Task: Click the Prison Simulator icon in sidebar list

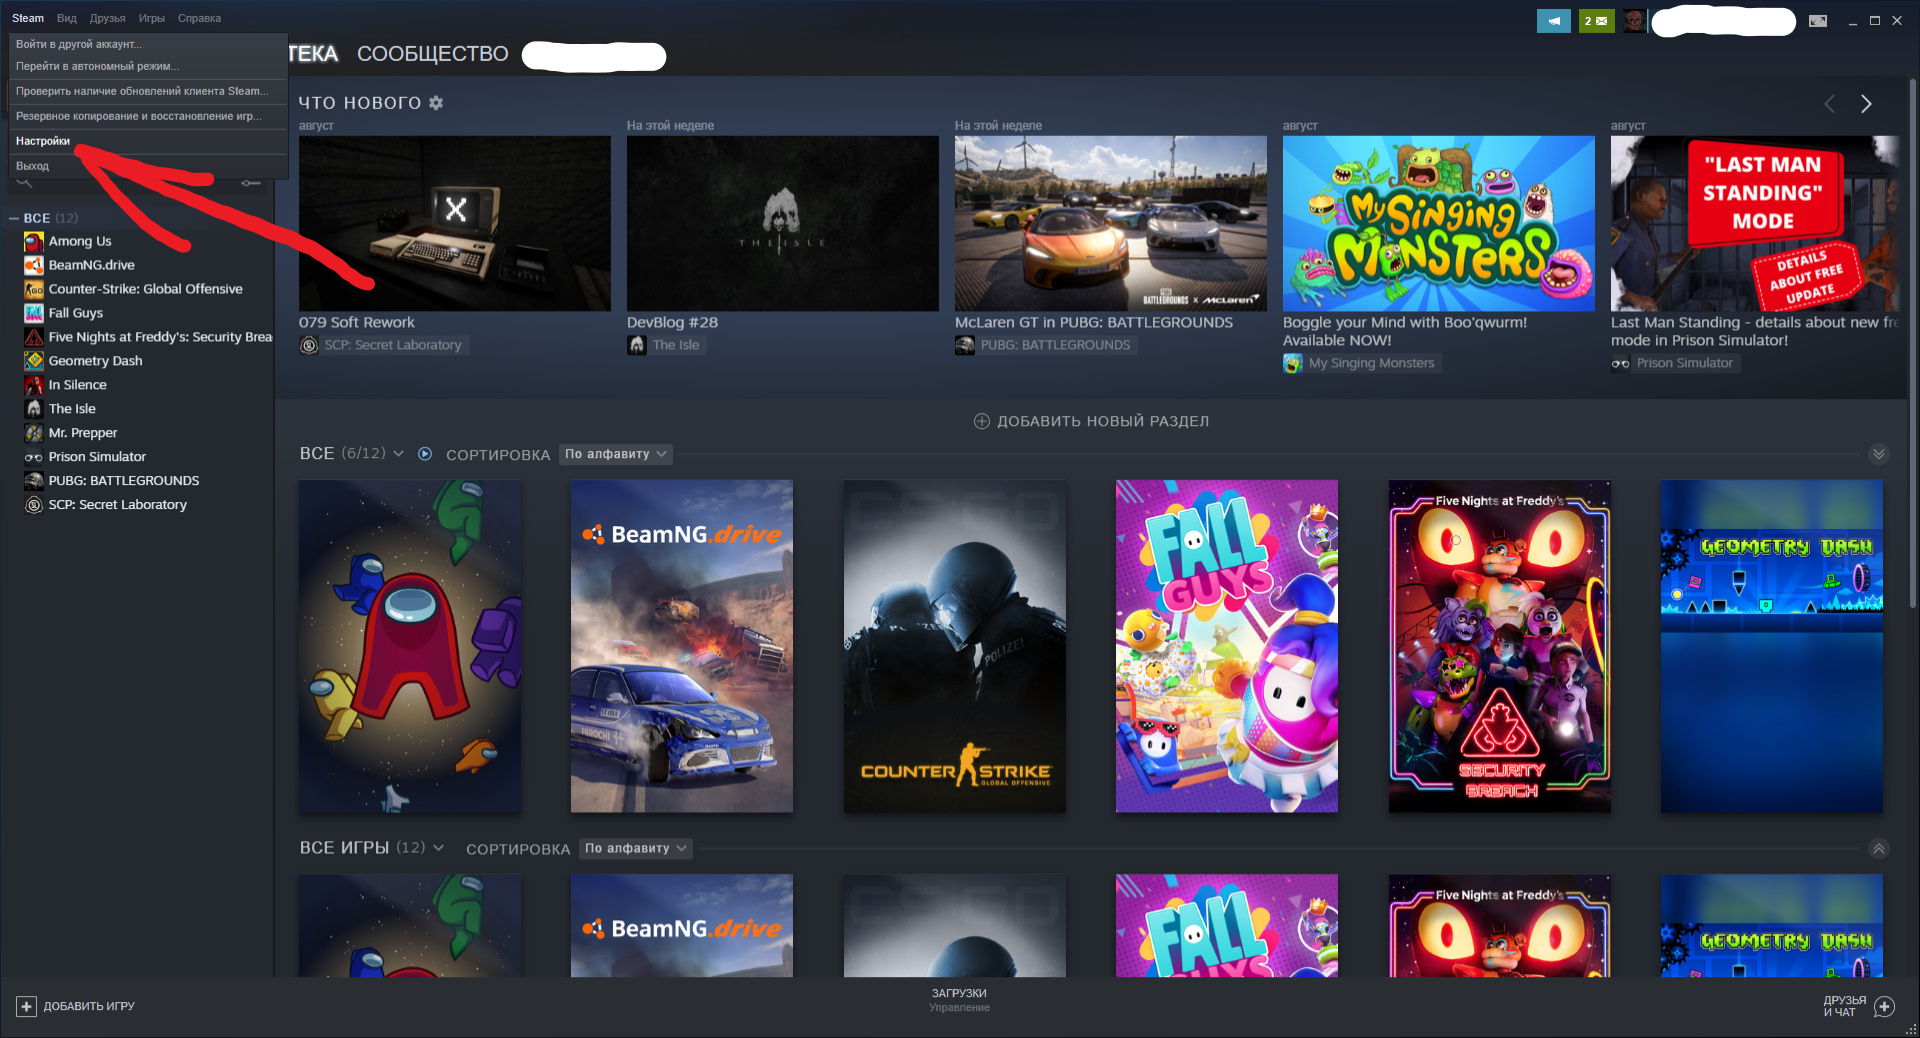Action: pos(34,457)
